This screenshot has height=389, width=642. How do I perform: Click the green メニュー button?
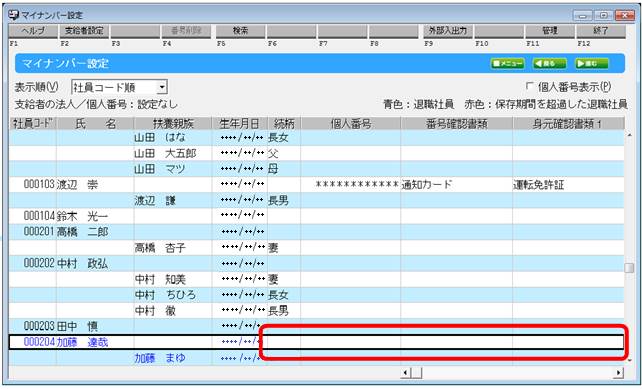(x=508, y=63)
